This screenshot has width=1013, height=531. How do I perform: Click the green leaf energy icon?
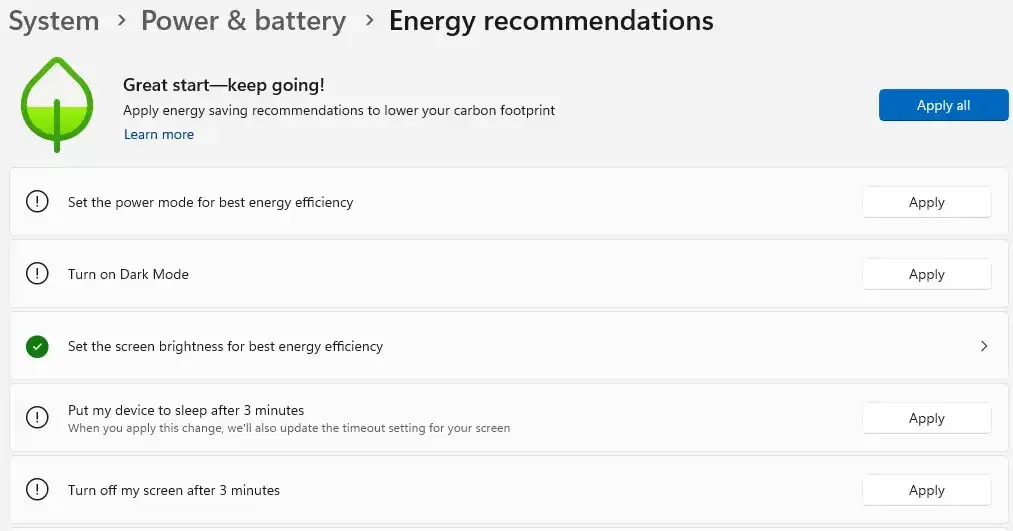(57, 105)
